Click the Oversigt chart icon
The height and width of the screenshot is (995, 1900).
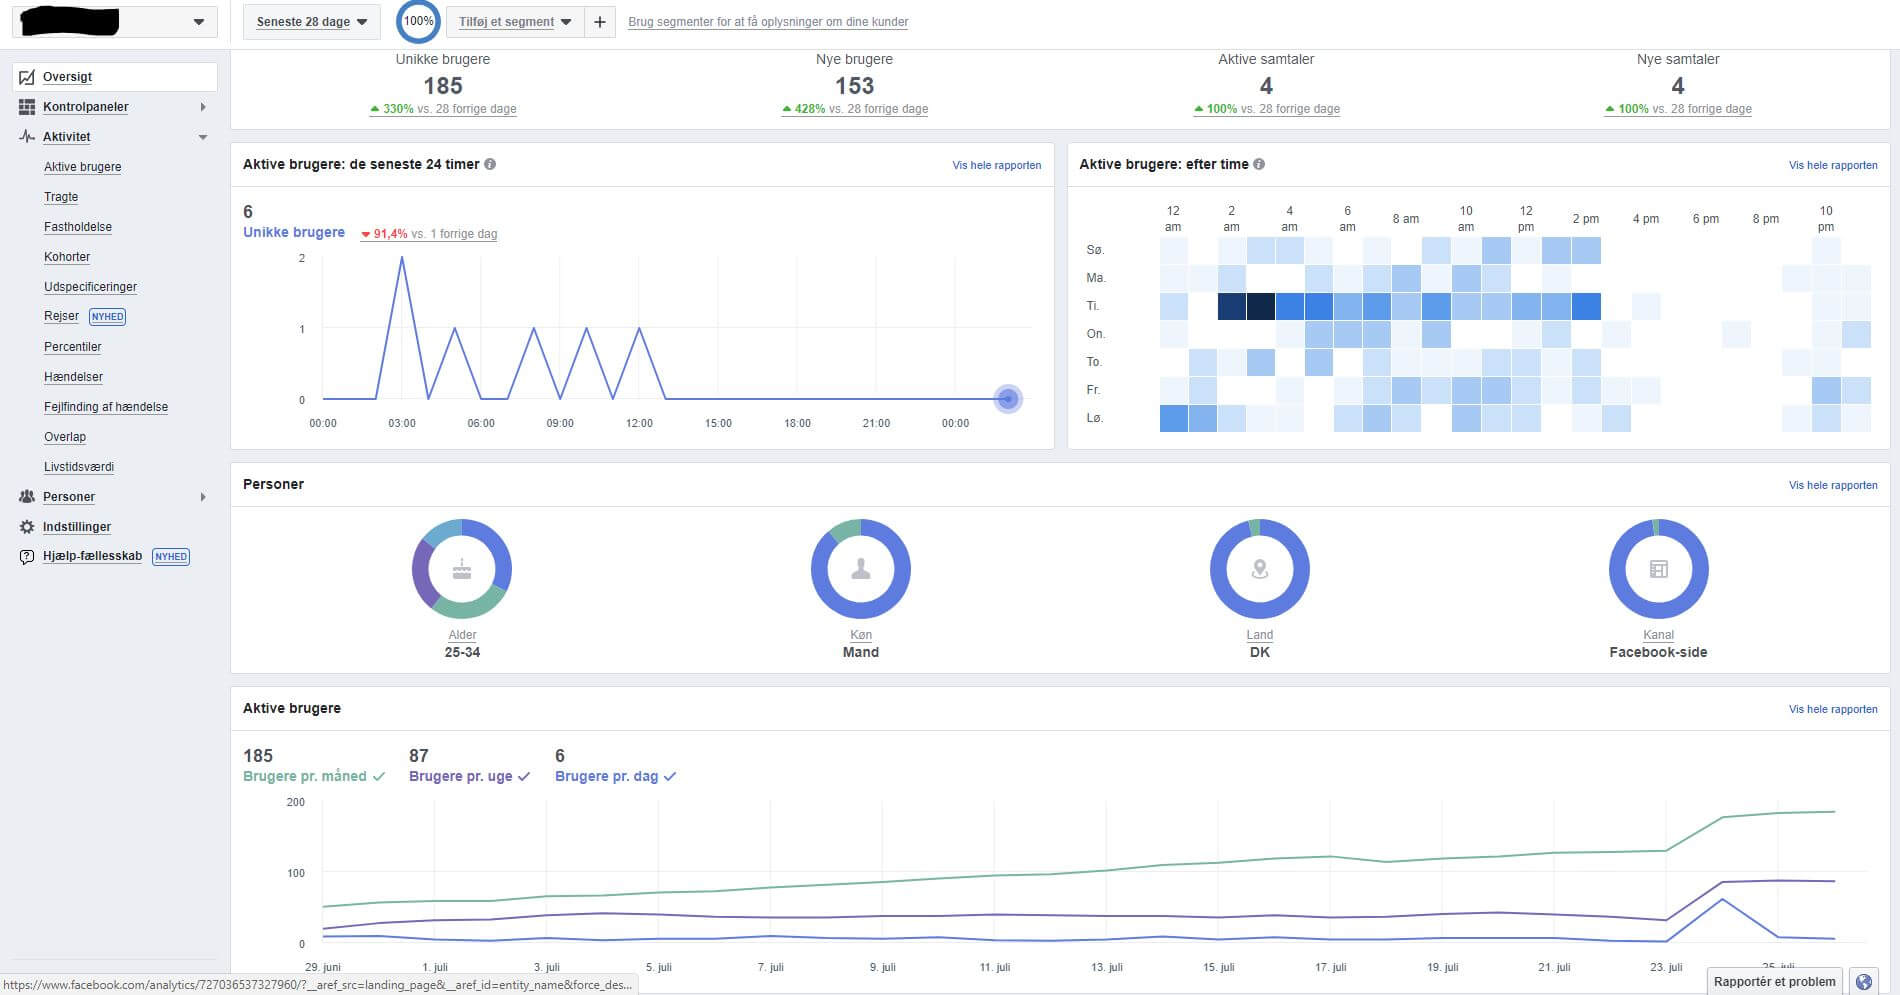pos(27,77)
